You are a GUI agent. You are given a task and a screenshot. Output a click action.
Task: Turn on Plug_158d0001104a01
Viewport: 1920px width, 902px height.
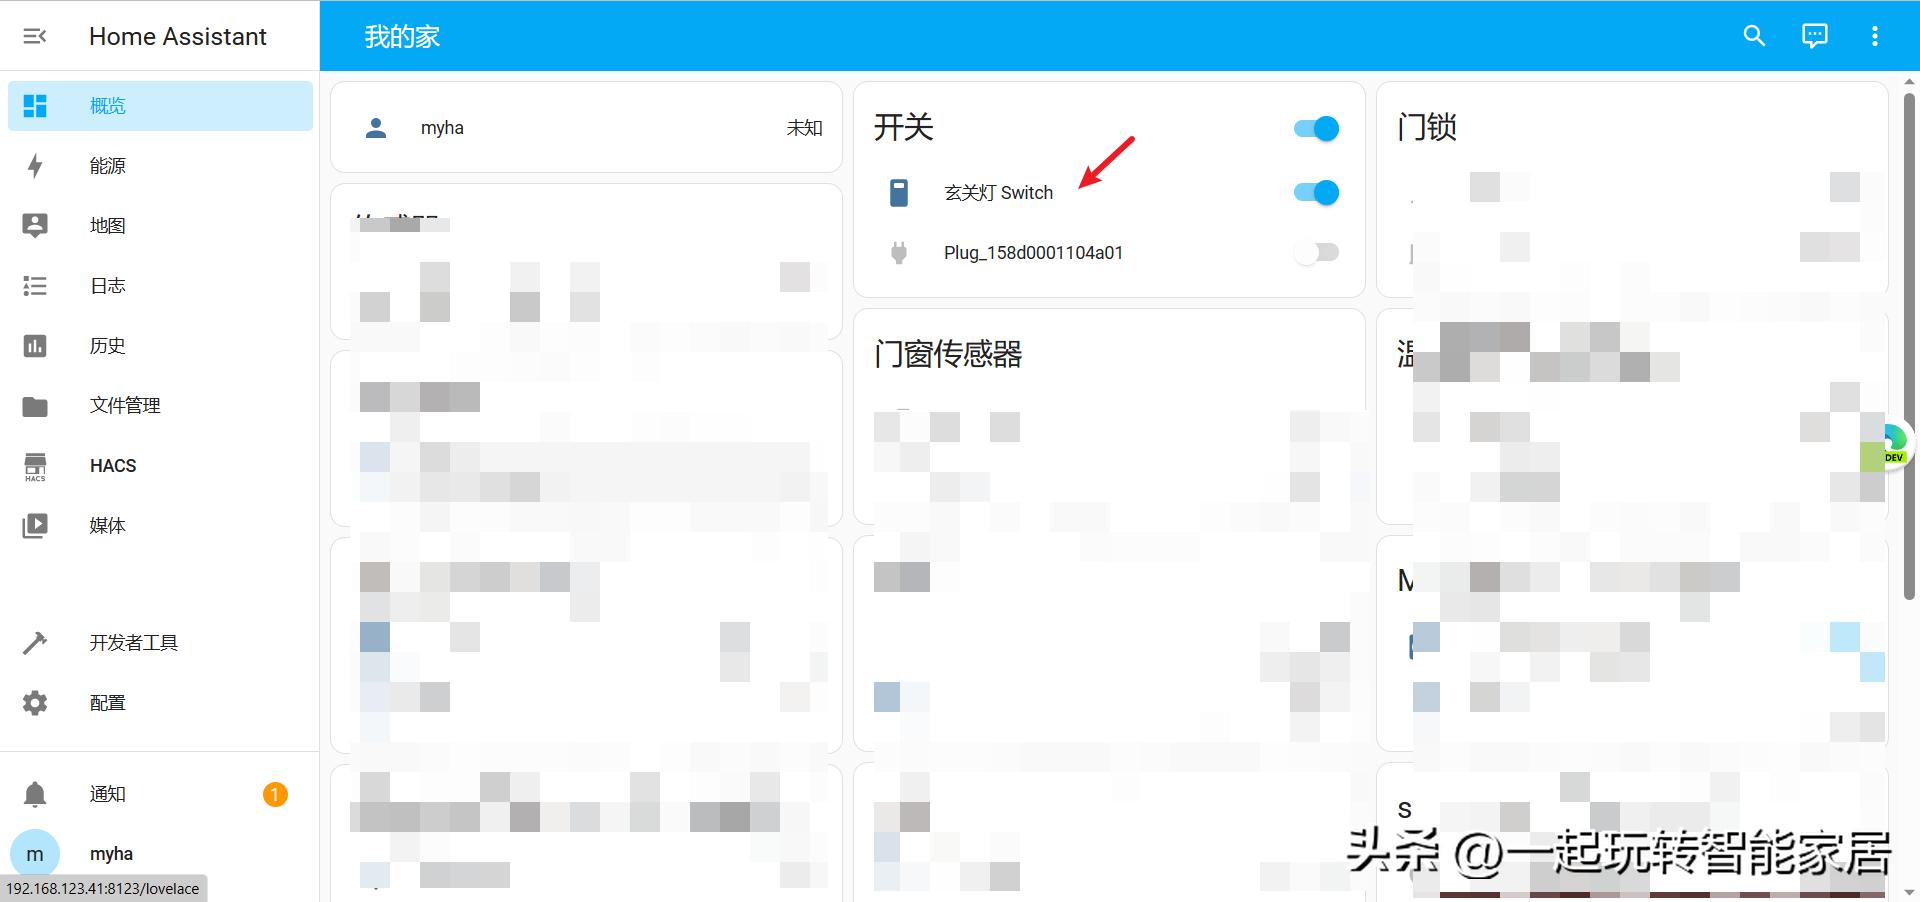click(1316, 252)
